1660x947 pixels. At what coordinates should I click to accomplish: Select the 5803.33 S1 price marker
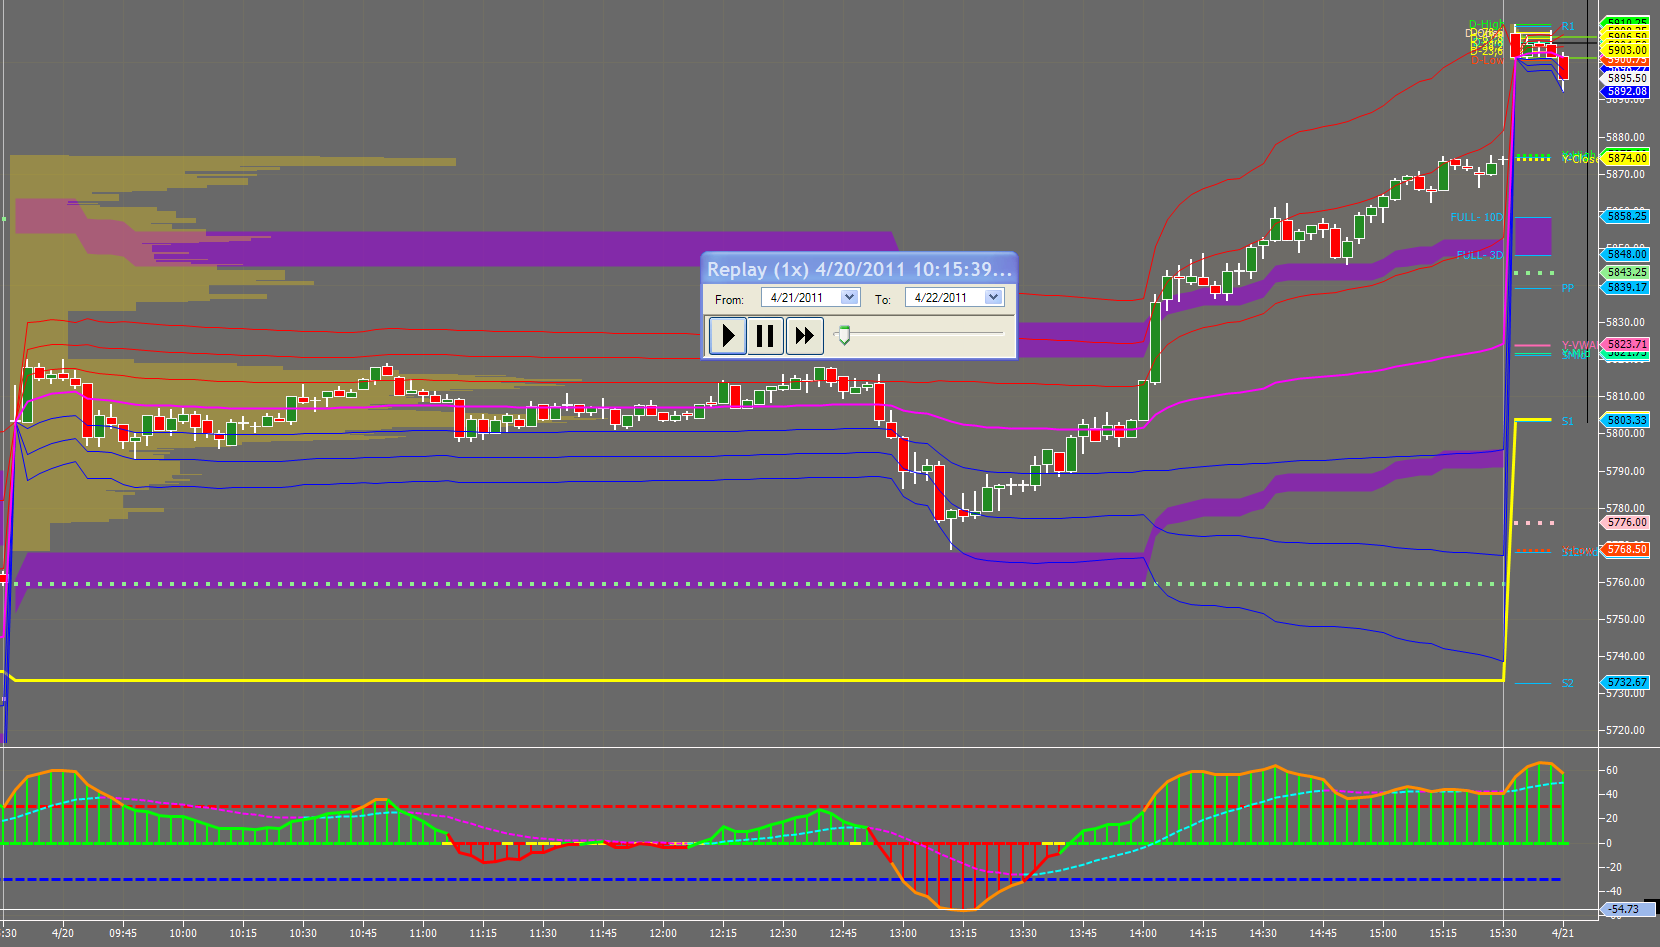[x=1627, y=421]
